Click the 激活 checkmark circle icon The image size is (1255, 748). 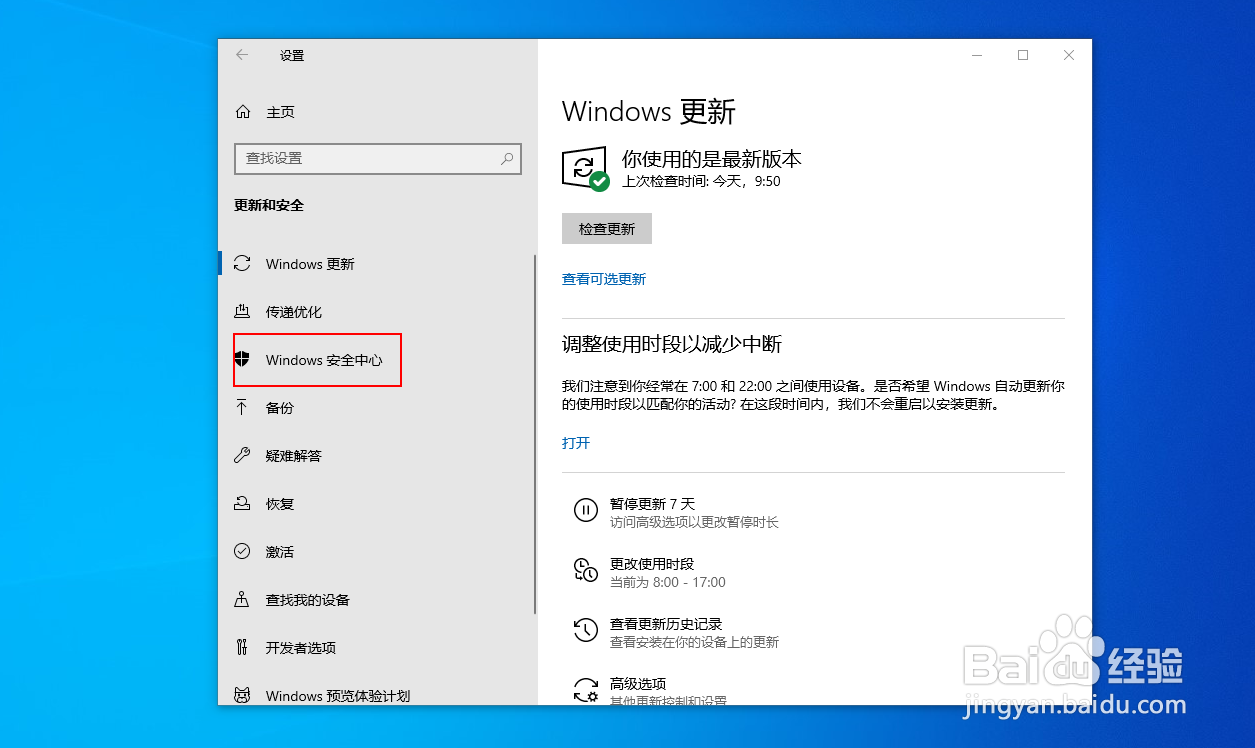(x=242, y=551)
